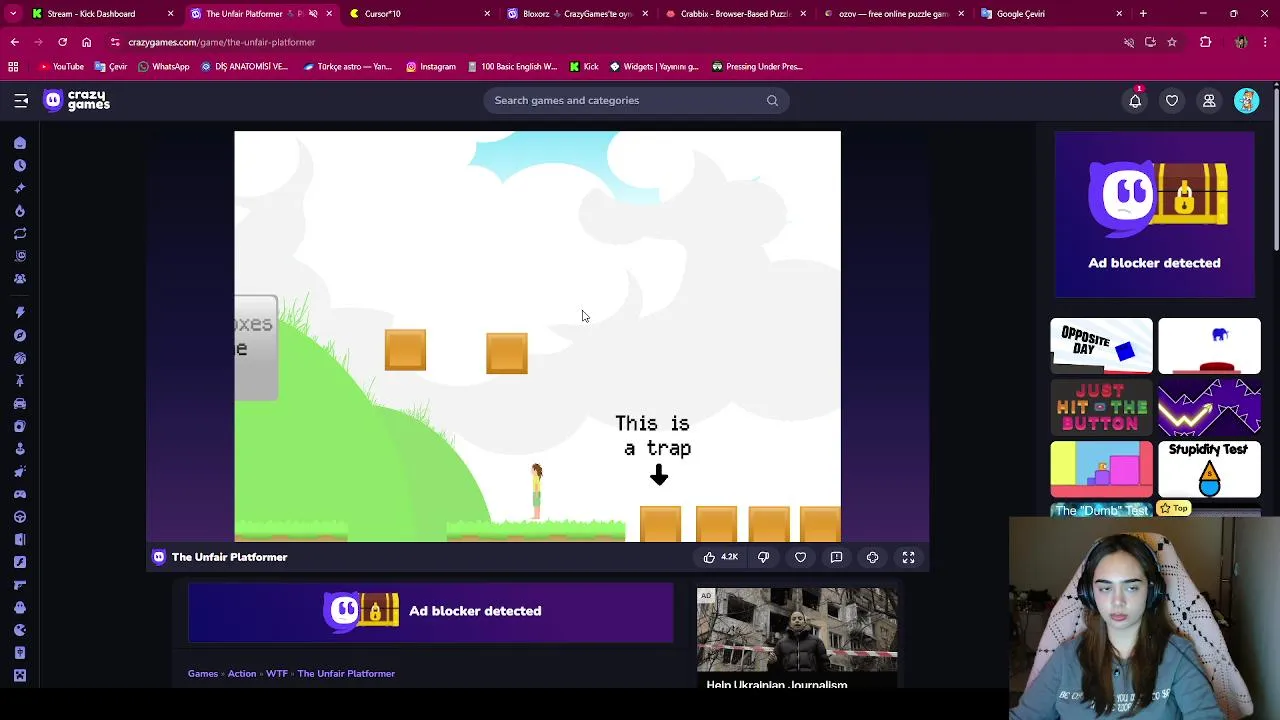Open new browser tab
Screen dimensions: 1280x720
(1143, 14)
